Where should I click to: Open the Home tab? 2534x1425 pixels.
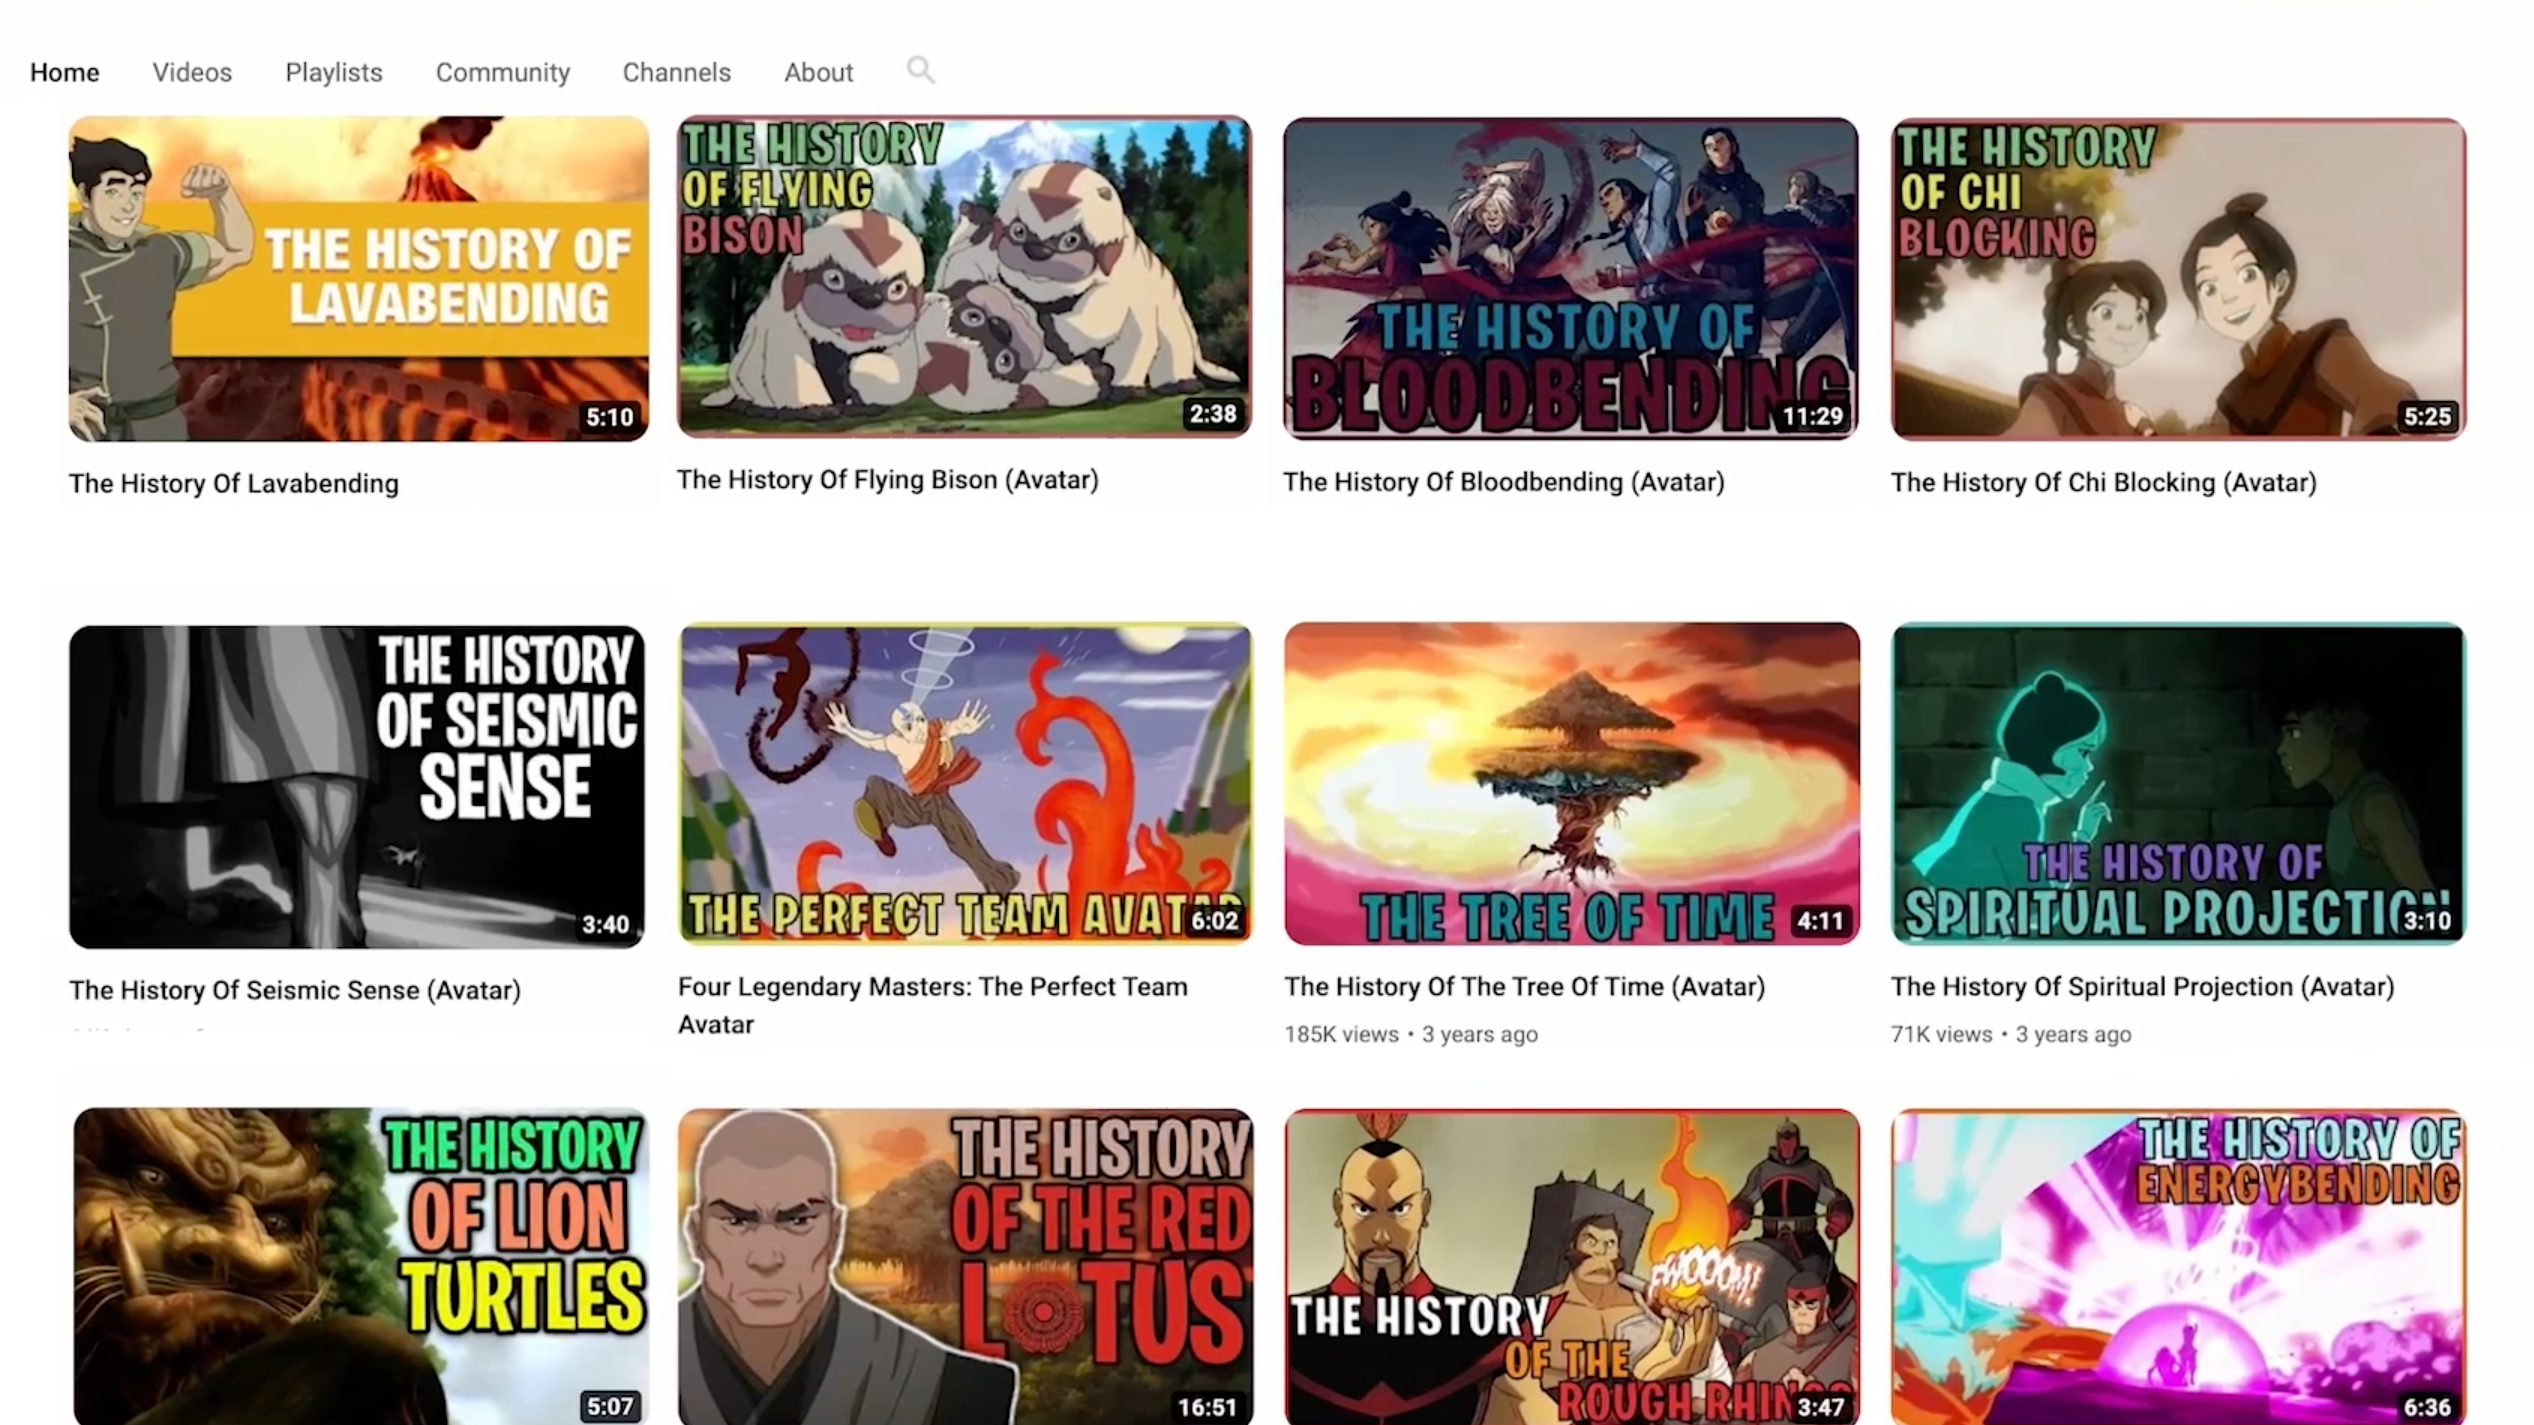click(65, 73)
